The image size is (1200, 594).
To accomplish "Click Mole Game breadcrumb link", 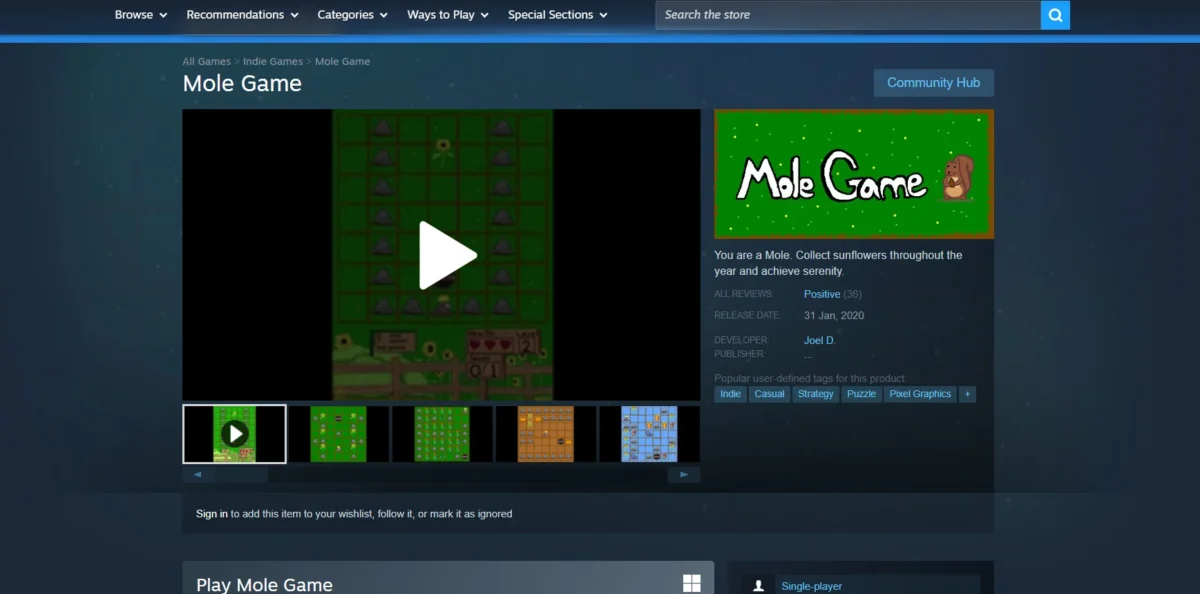I will (342, 61).
